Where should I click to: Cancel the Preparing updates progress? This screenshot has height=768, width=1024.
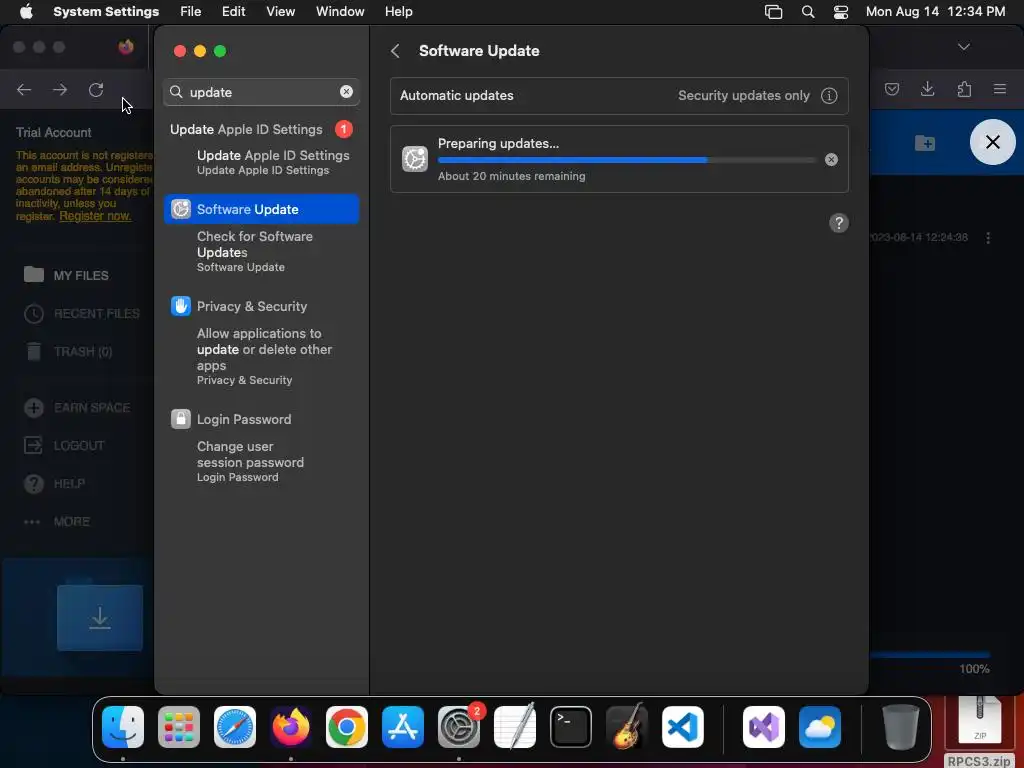pyautogui.click(x=831, y=159)
